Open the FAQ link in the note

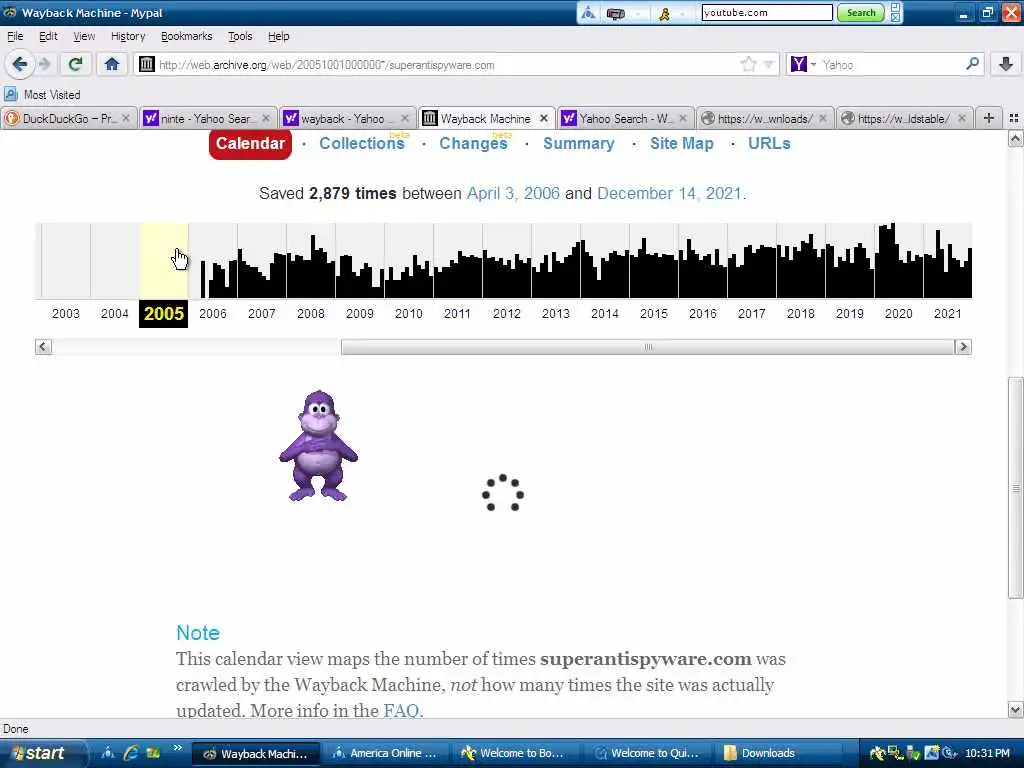point(401,711)
